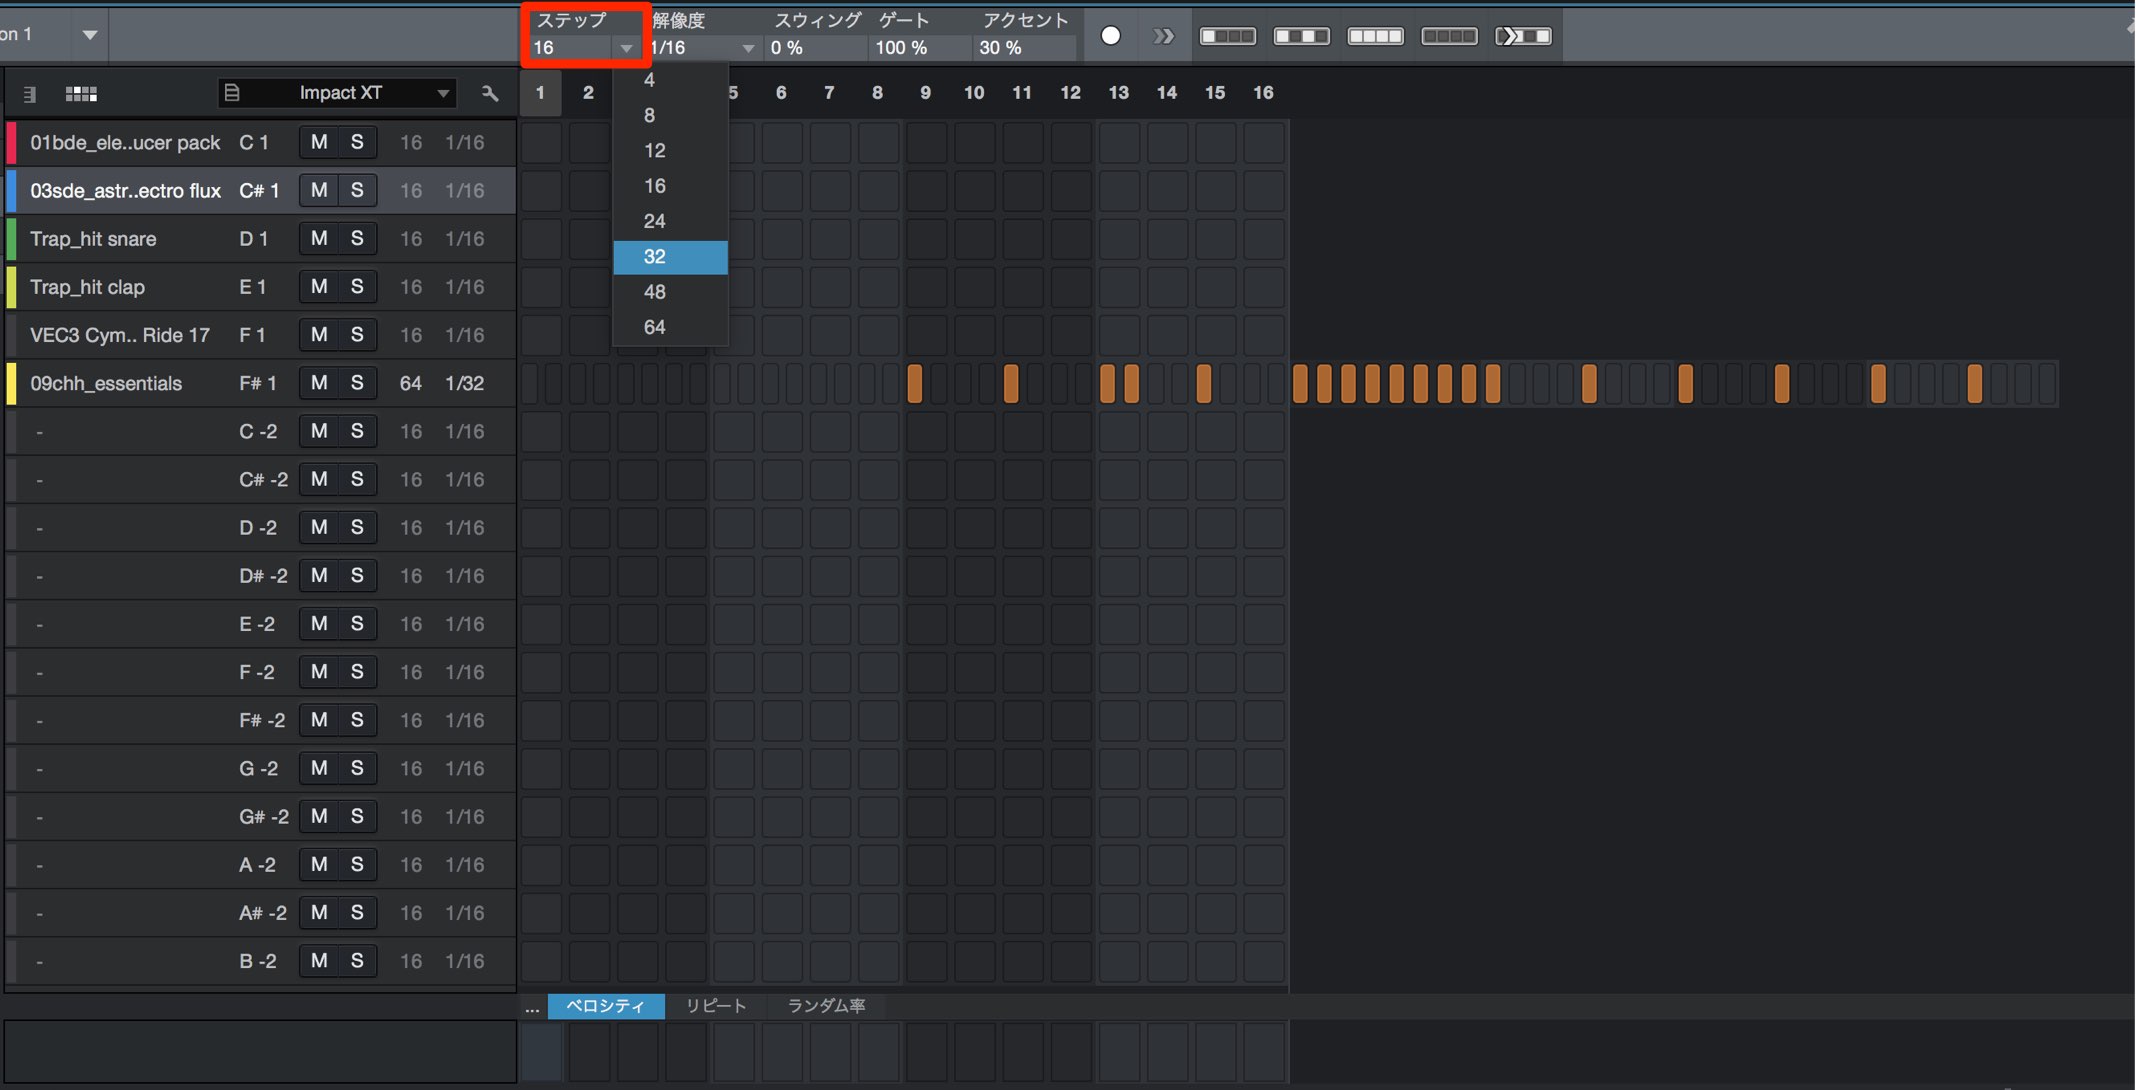The height and width of the screenshot is (1090, 2136).
Task: Open the ランダム率 tab
Action: coord(826,1006)
